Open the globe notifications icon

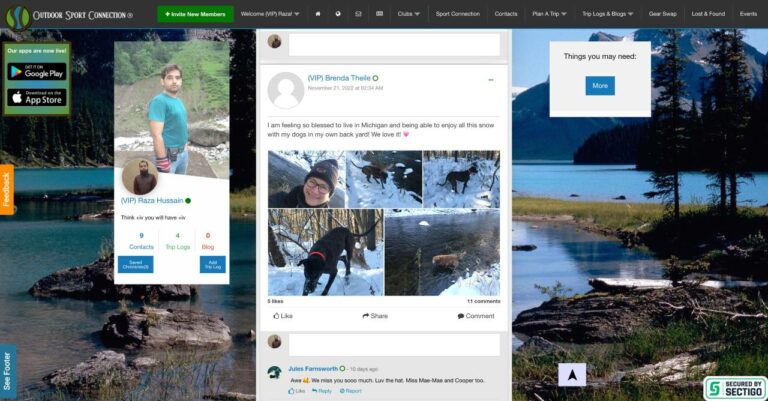(338, 14)
